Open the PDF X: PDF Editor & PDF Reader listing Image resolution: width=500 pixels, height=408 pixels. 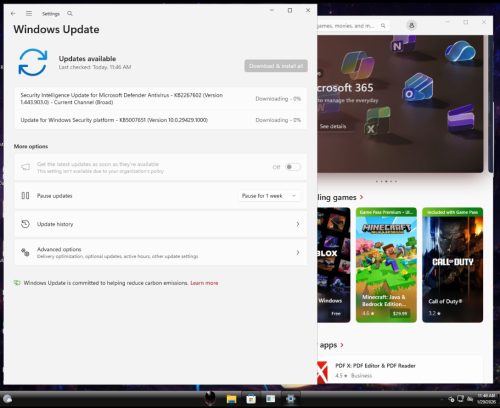pyautogui.click(x=400, y=369)
